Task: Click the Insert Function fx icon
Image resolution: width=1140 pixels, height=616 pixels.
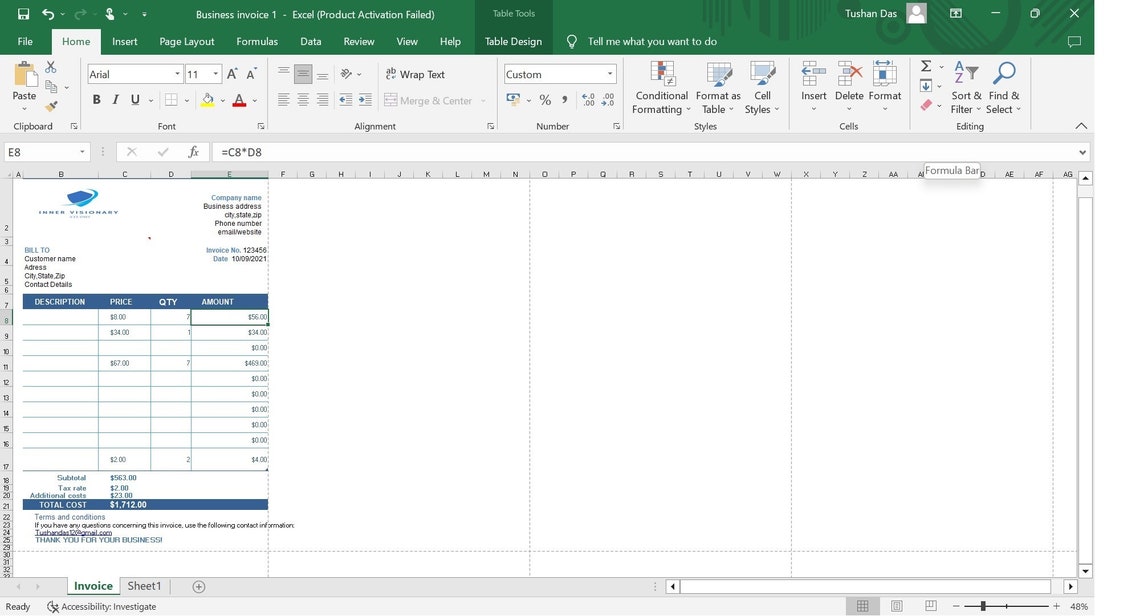Action: point(193,152)
